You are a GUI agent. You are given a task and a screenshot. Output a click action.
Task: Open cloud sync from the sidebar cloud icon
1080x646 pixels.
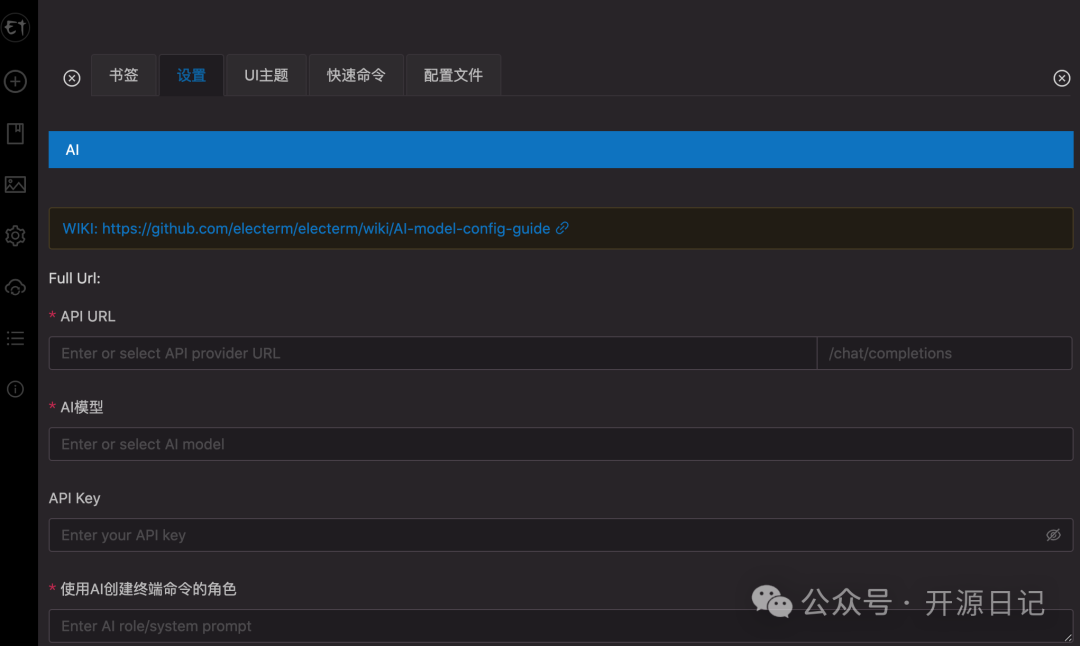(15, 288)
